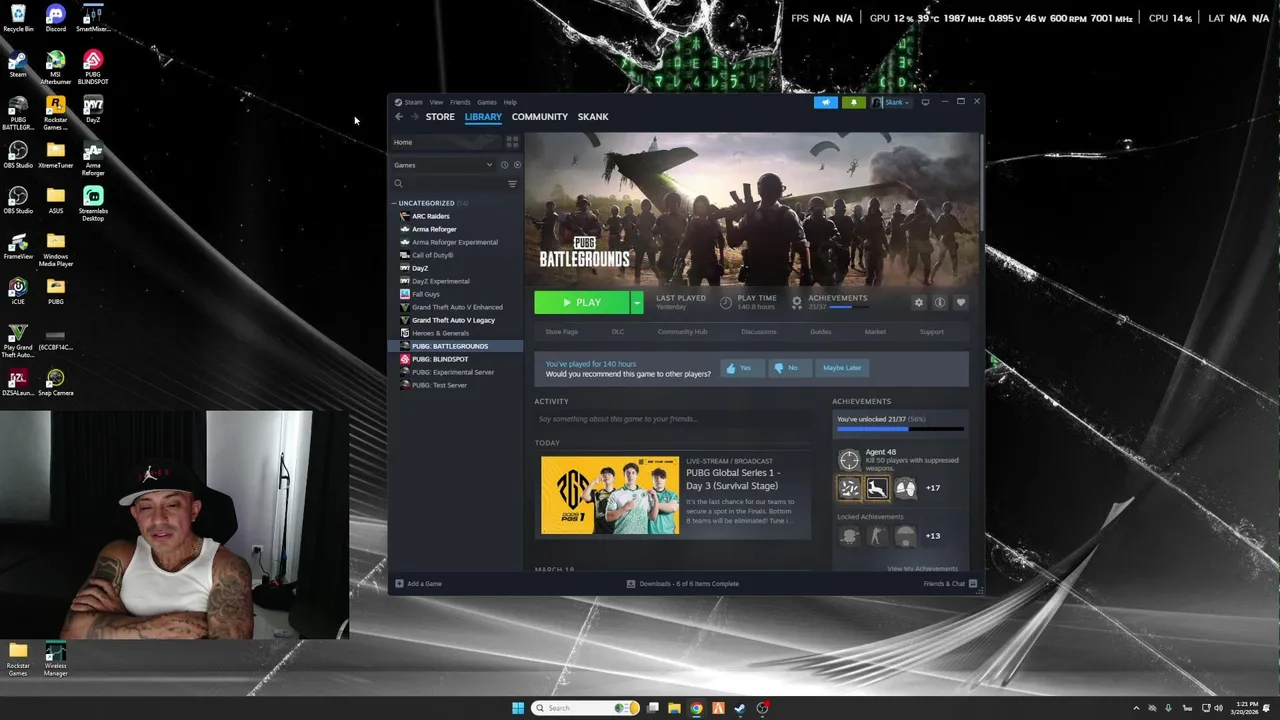Open PUBG Global Series broadcast thumbnail
Viewport: 1280px width, 720px height.
610,495
